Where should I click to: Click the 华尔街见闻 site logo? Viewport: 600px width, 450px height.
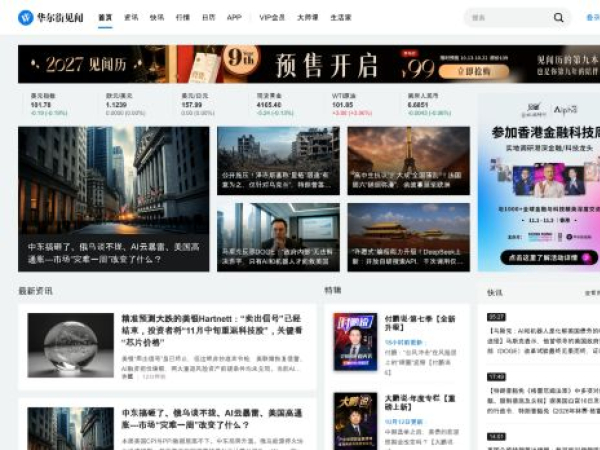tap(51, 18)
